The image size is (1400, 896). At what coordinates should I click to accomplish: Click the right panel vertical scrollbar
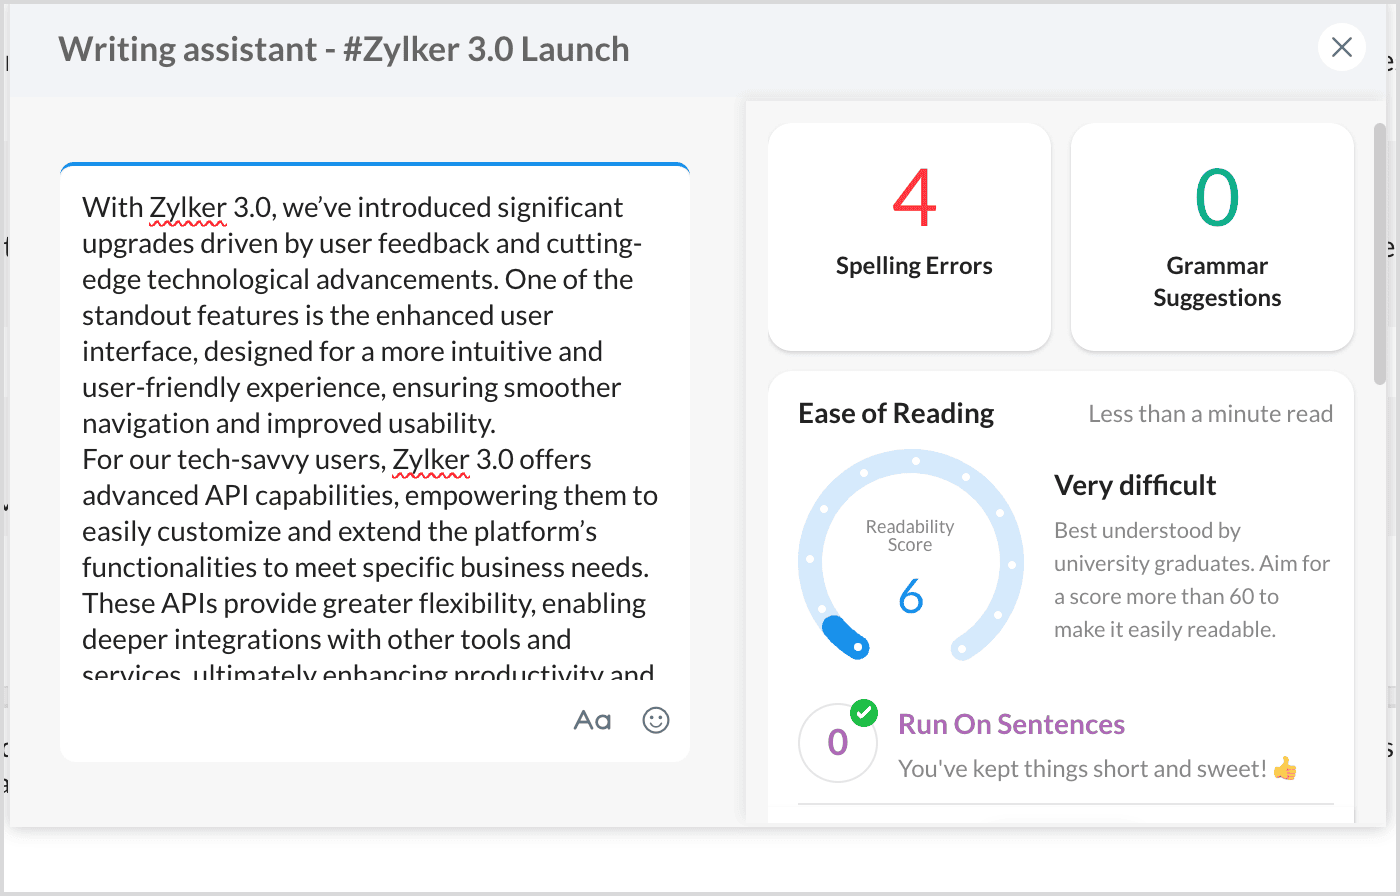[1380, 255]
